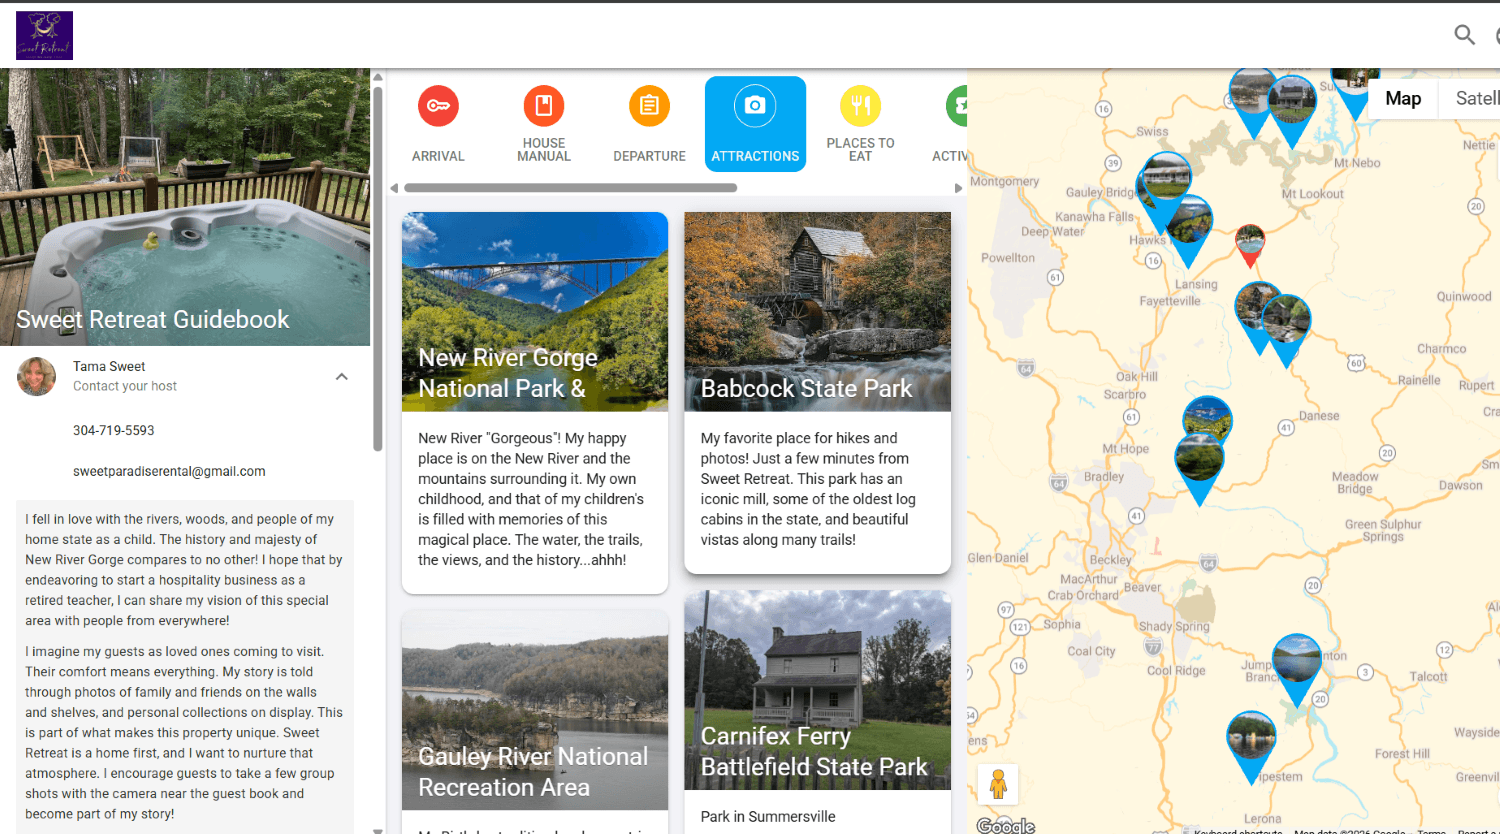Select the Attractions camera tab
This screenshot has height=834, width=1500.
pos(755,124)
